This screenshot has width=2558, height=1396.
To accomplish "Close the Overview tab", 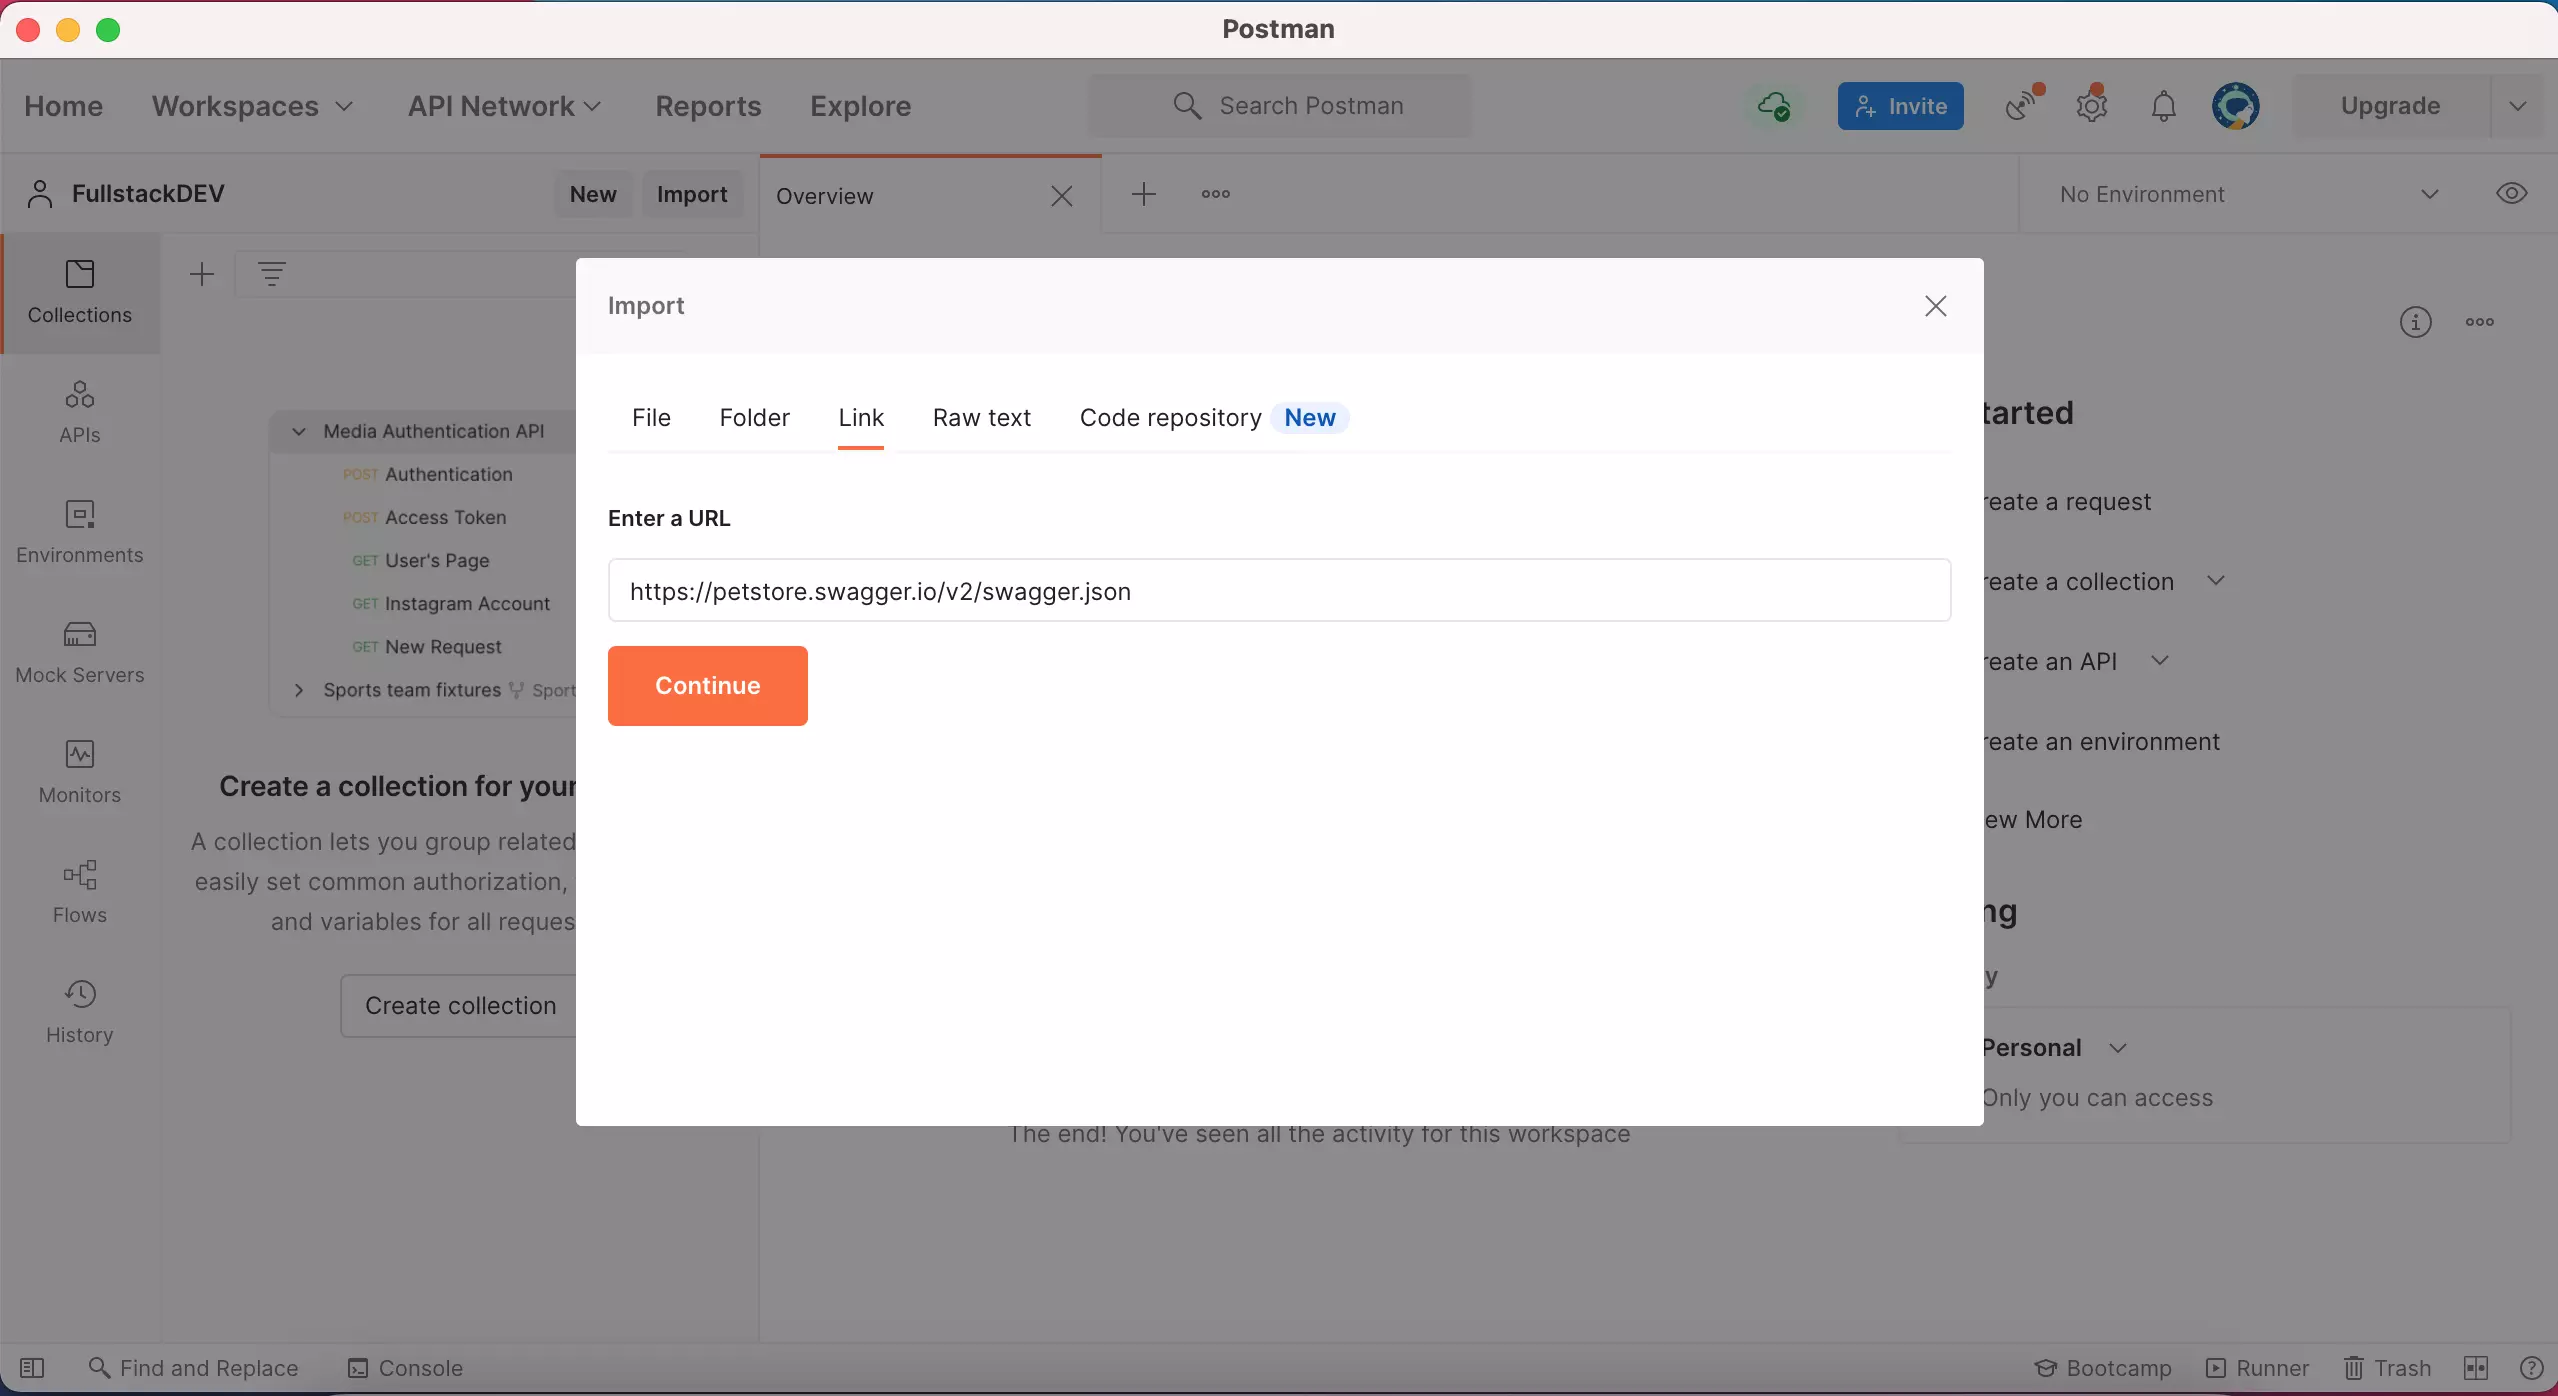I will pos(1062,196).
